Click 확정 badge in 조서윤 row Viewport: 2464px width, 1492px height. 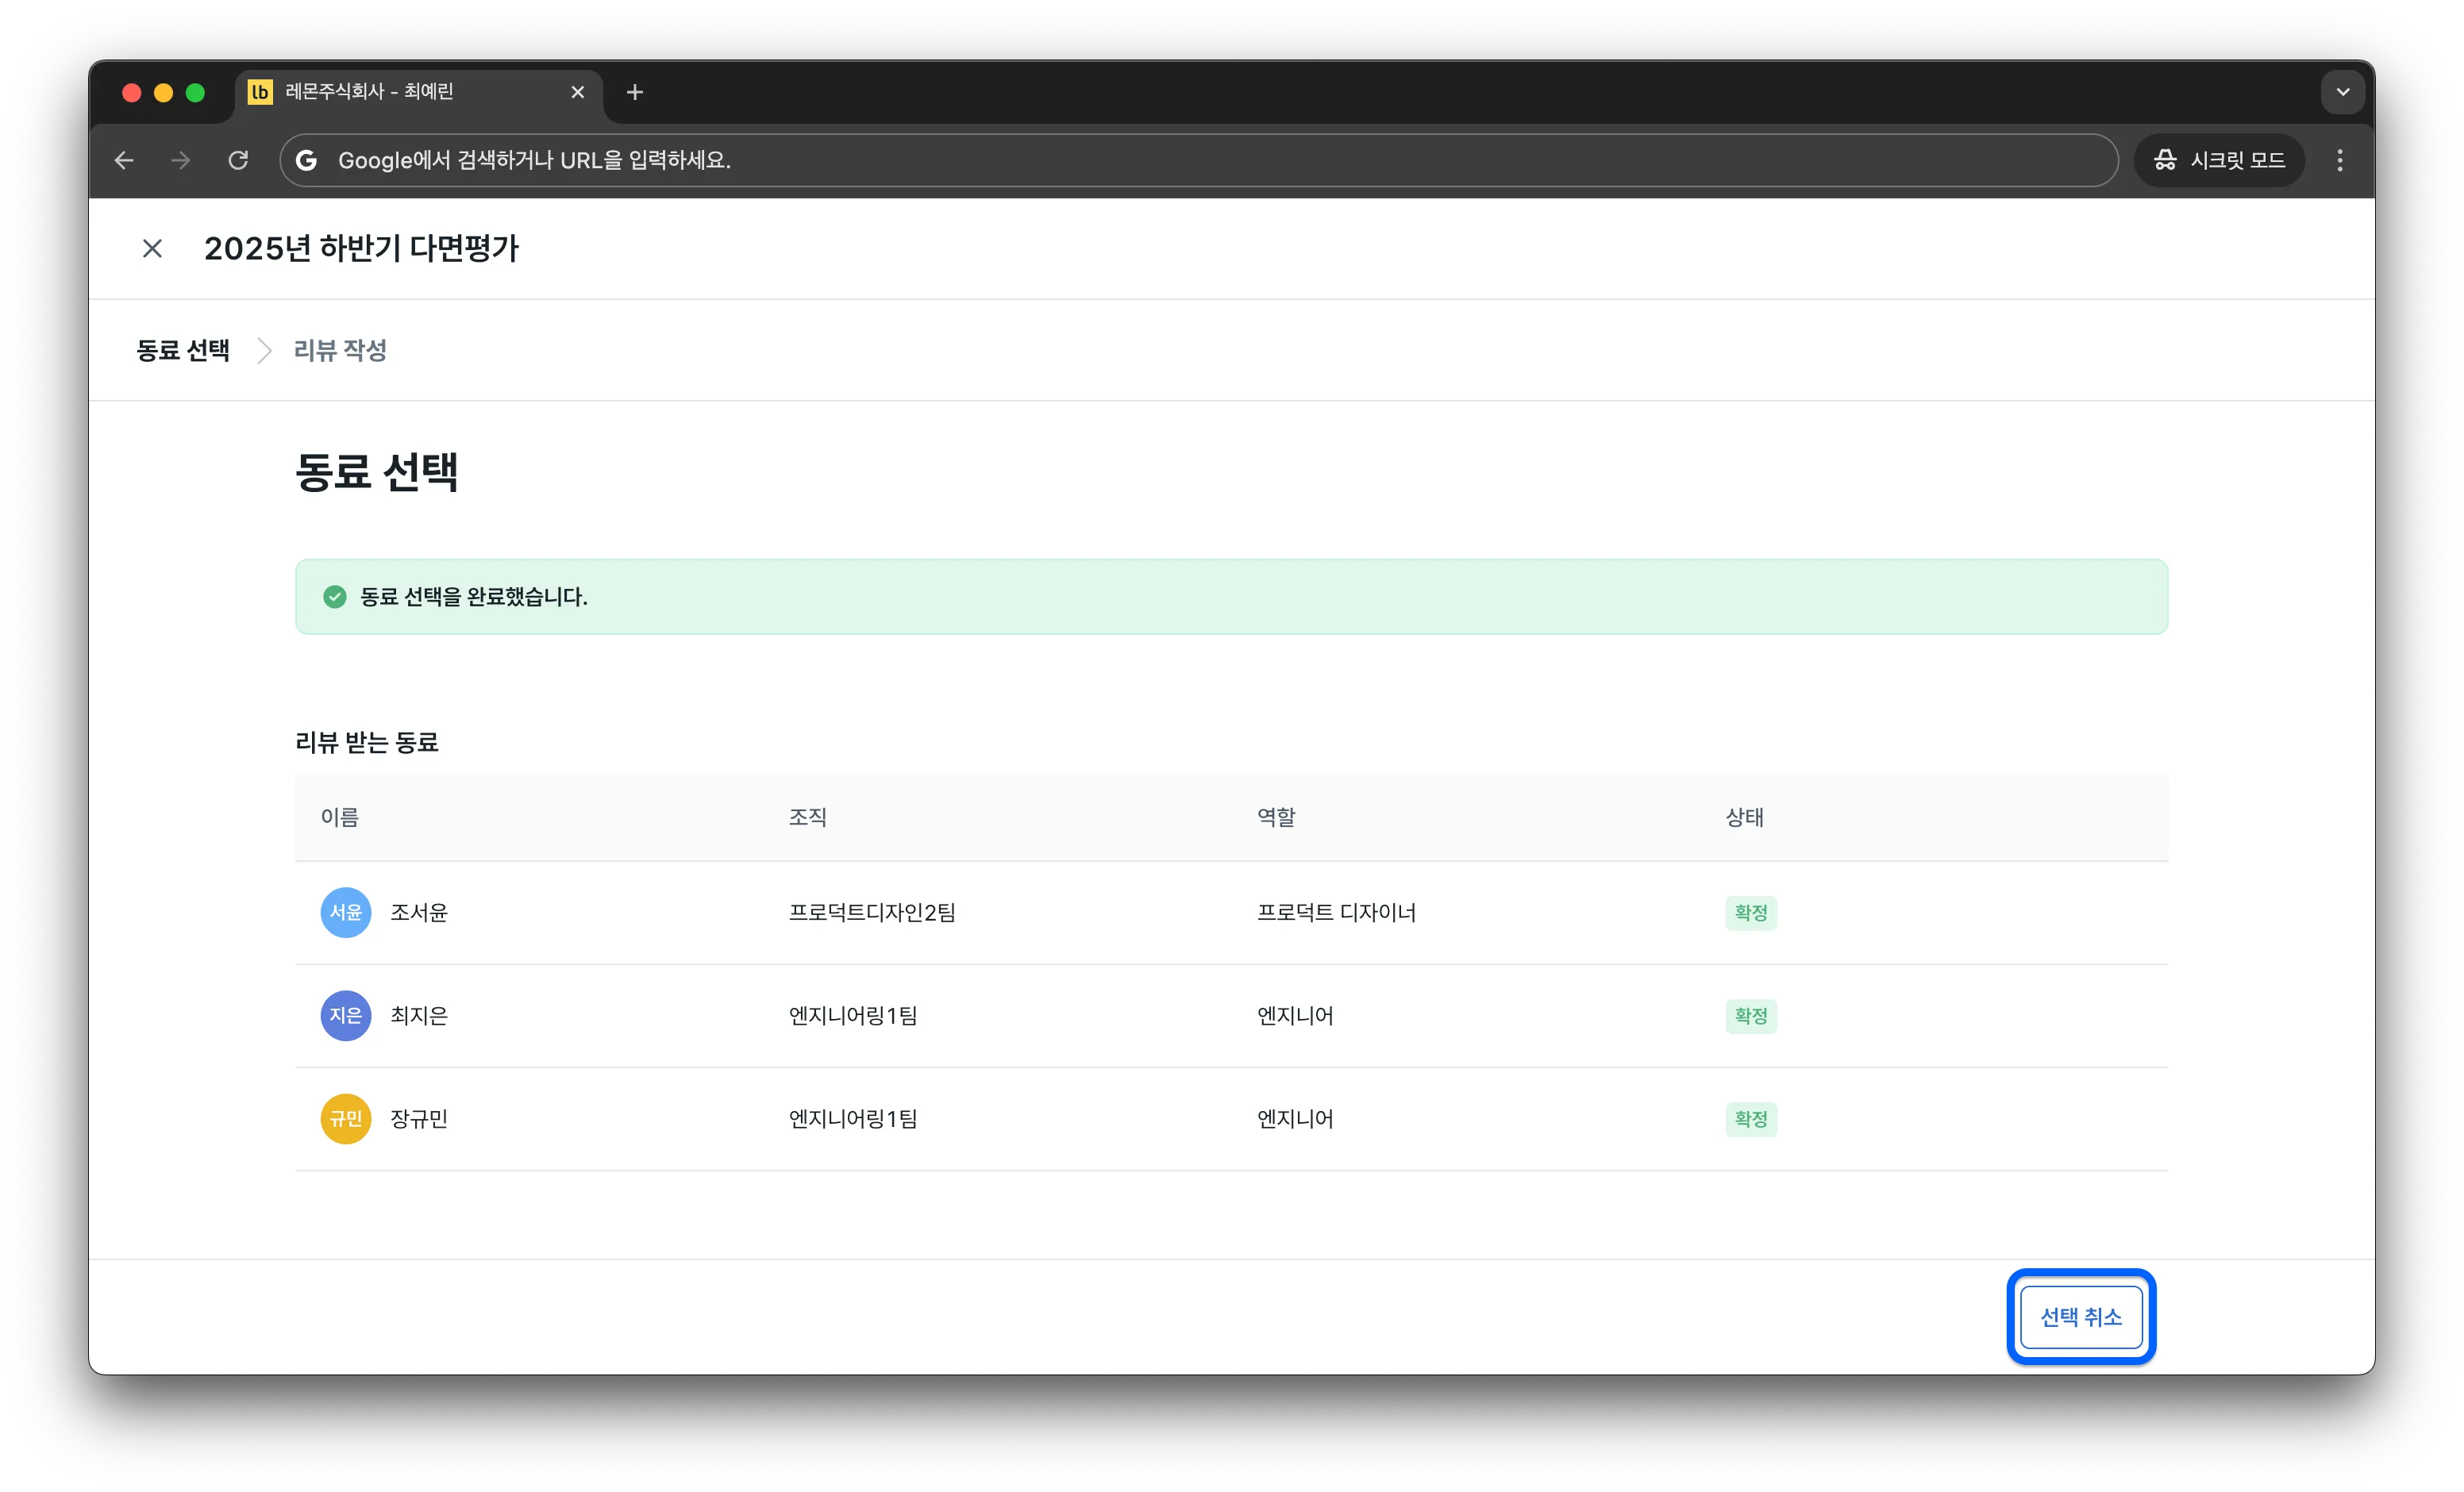[1751, 912]
